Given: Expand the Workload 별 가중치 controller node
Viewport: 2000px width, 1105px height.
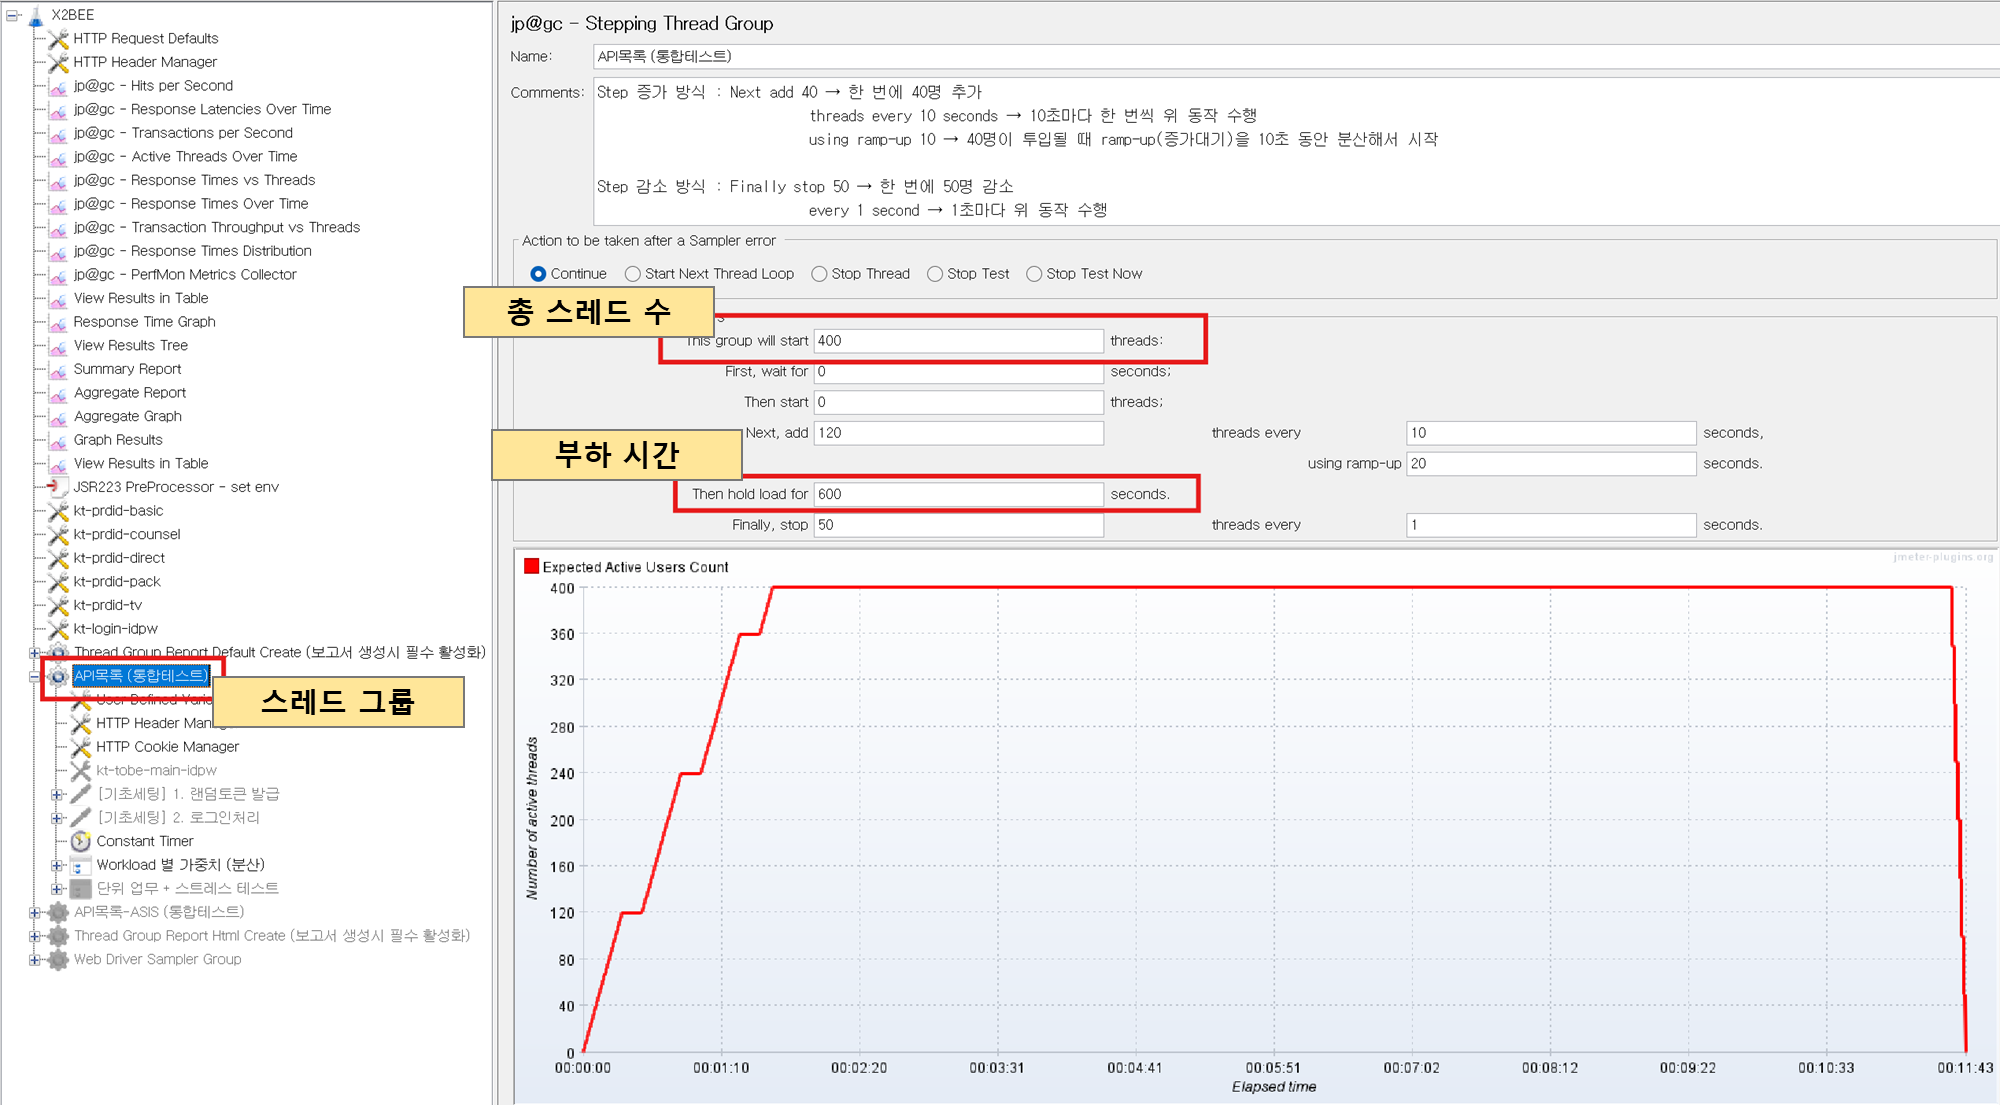Looking at the screenshot, I should [57, 866].
